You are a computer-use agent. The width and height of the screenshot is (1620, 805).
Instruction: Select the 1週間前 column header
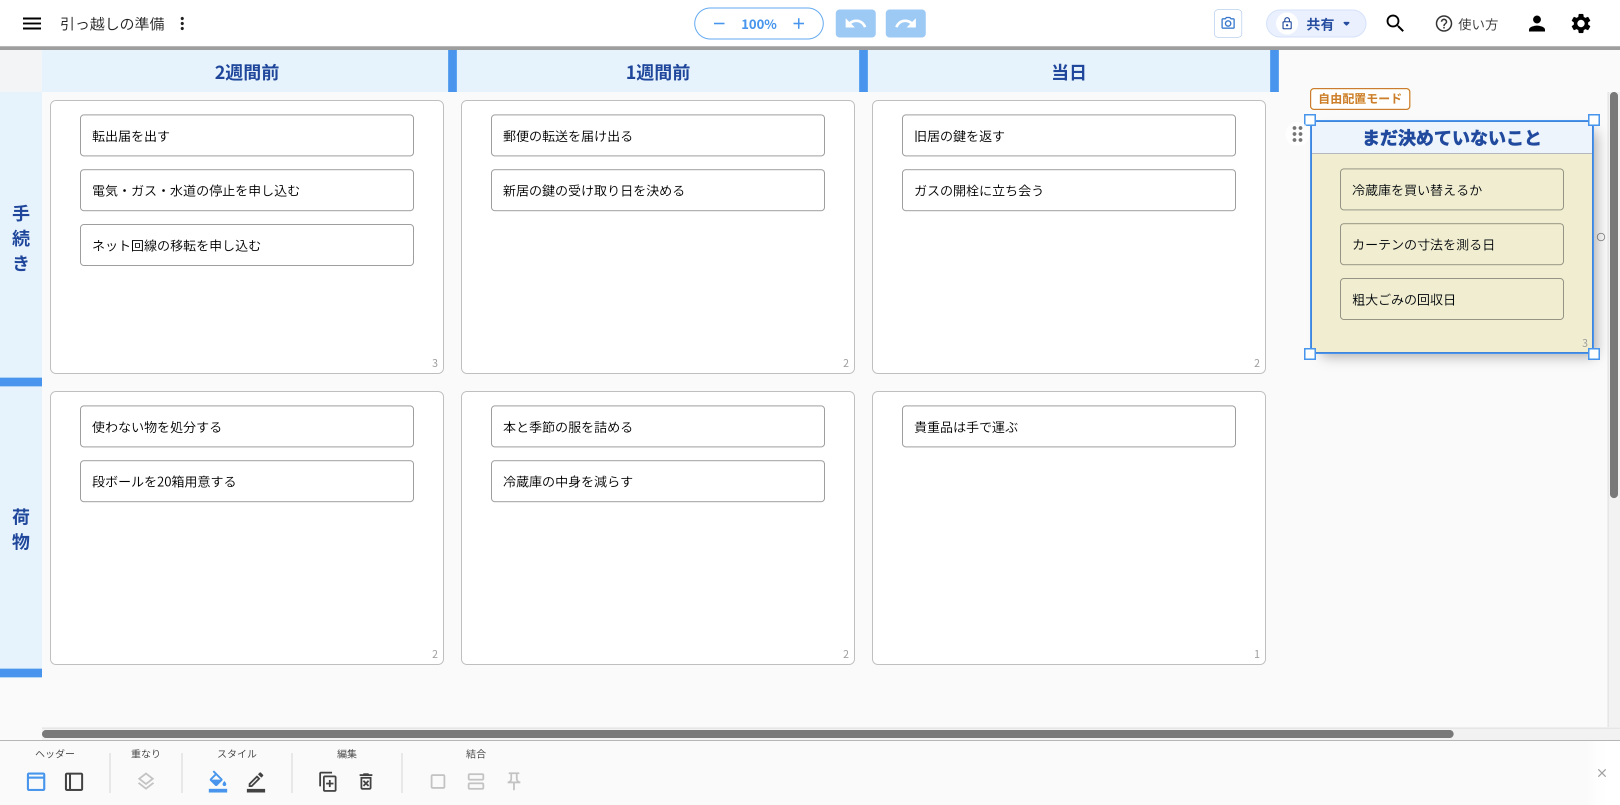click(x=658, y=72)
